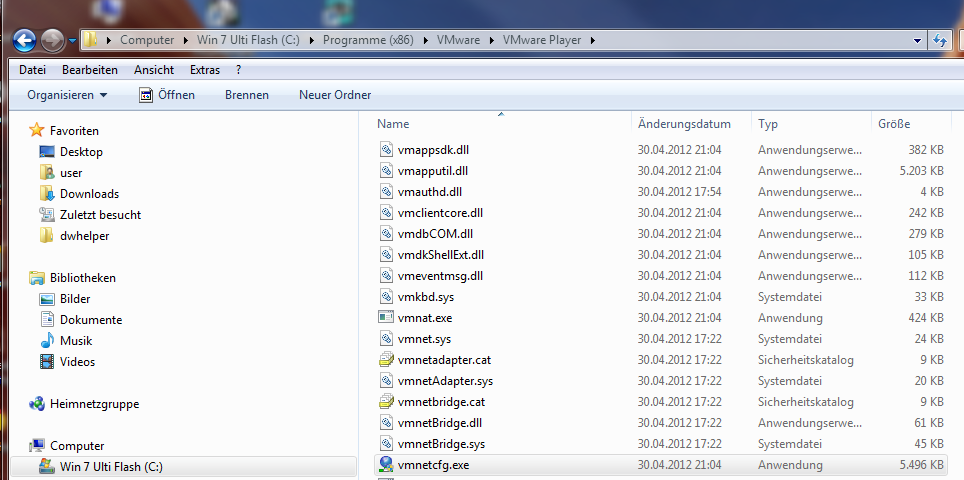The height and width of the screenshot is (480, 964).
Task: Select vmapputil.dll file icon
Action: click(385, 170)
